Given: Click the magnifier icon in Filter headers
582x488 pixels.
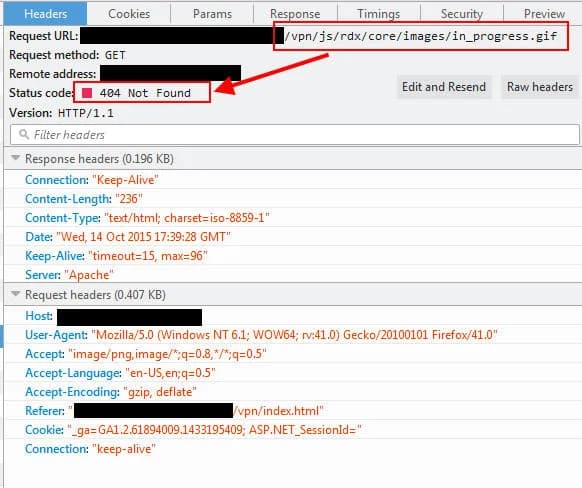Looking at the screenshot, I should point(24,134).
